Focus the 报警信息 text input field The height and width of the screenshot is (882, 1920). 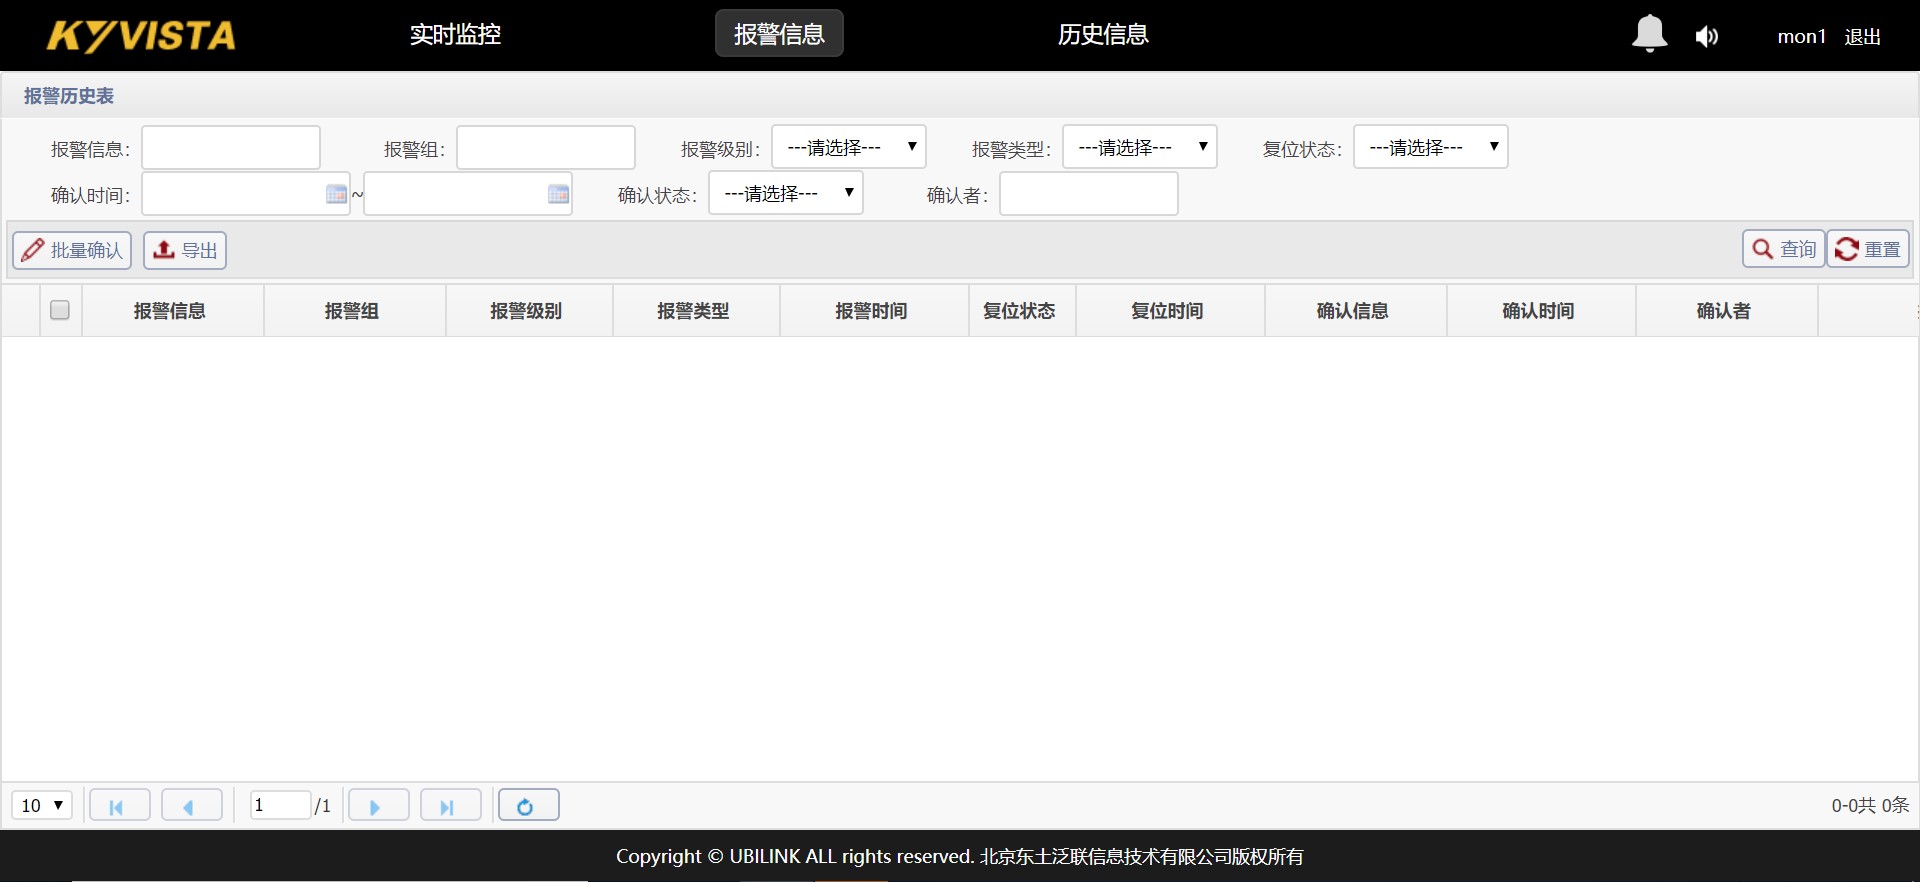pyautogui.click(x=231, y=148)
